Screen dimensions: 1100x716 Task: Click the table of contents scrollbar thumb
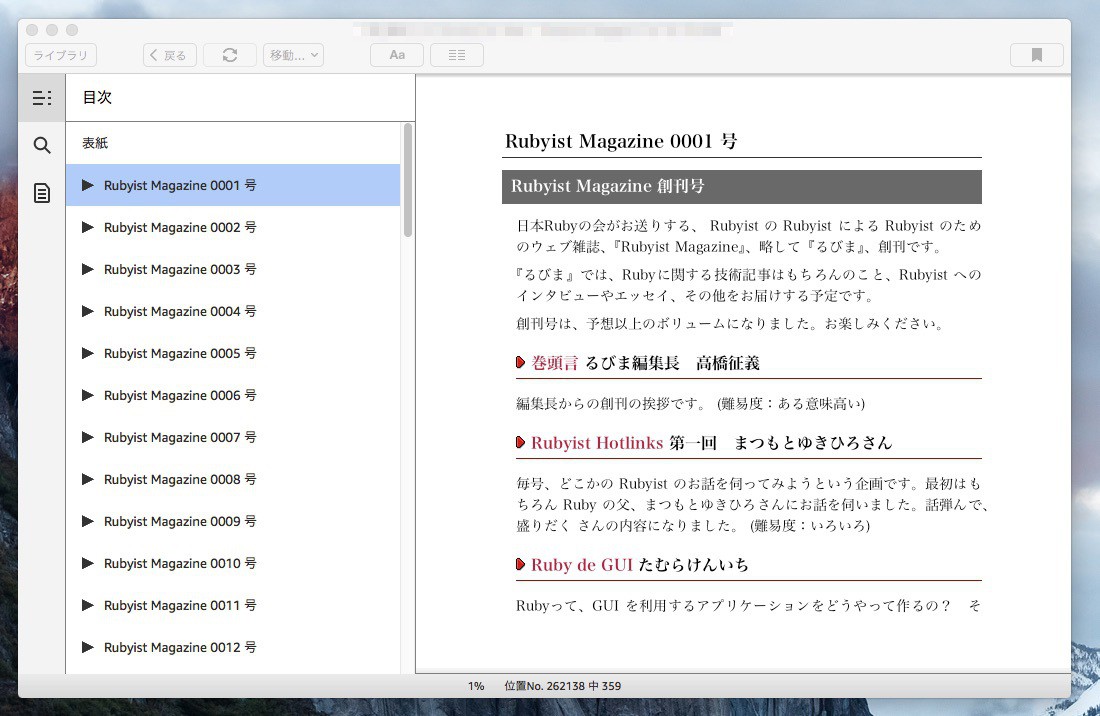coord(408,180)
